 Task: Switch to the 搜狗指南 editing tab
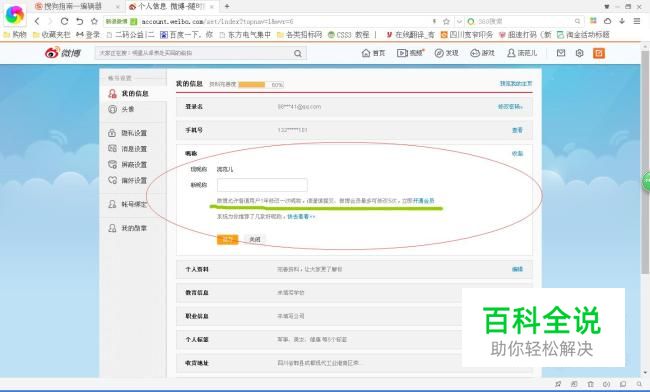77,6
